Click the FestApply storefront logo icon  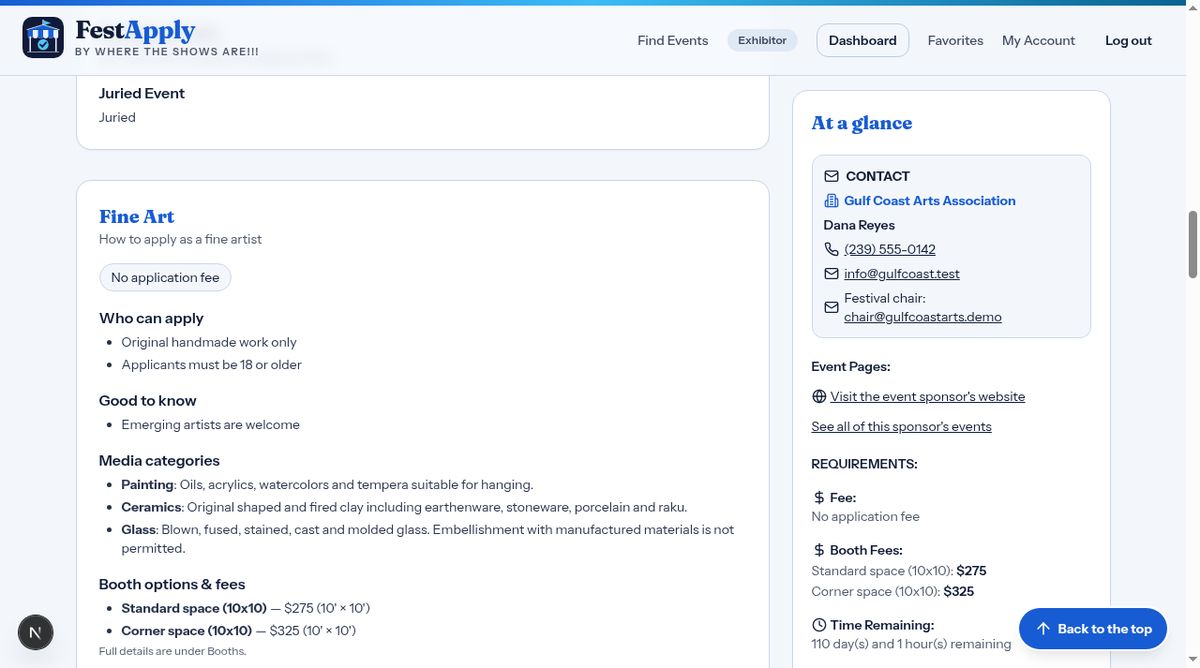(x=43, y=38)
